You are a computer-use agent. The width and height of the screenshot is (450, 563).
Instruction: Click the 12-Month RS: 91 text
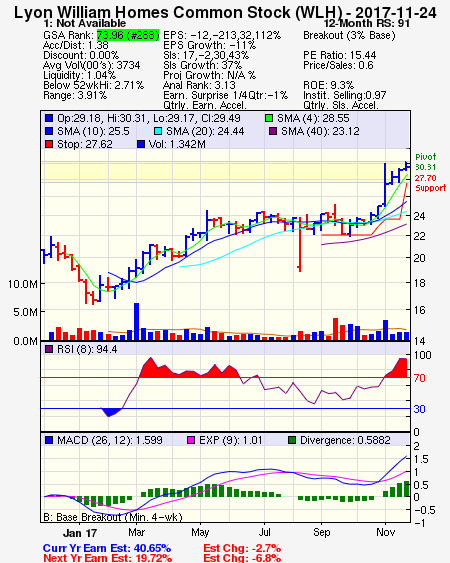click(x=367, y=23)
